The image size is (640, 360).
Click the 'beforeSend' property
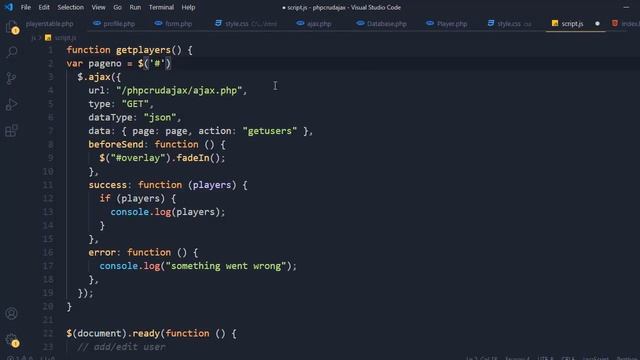(116, 144)
